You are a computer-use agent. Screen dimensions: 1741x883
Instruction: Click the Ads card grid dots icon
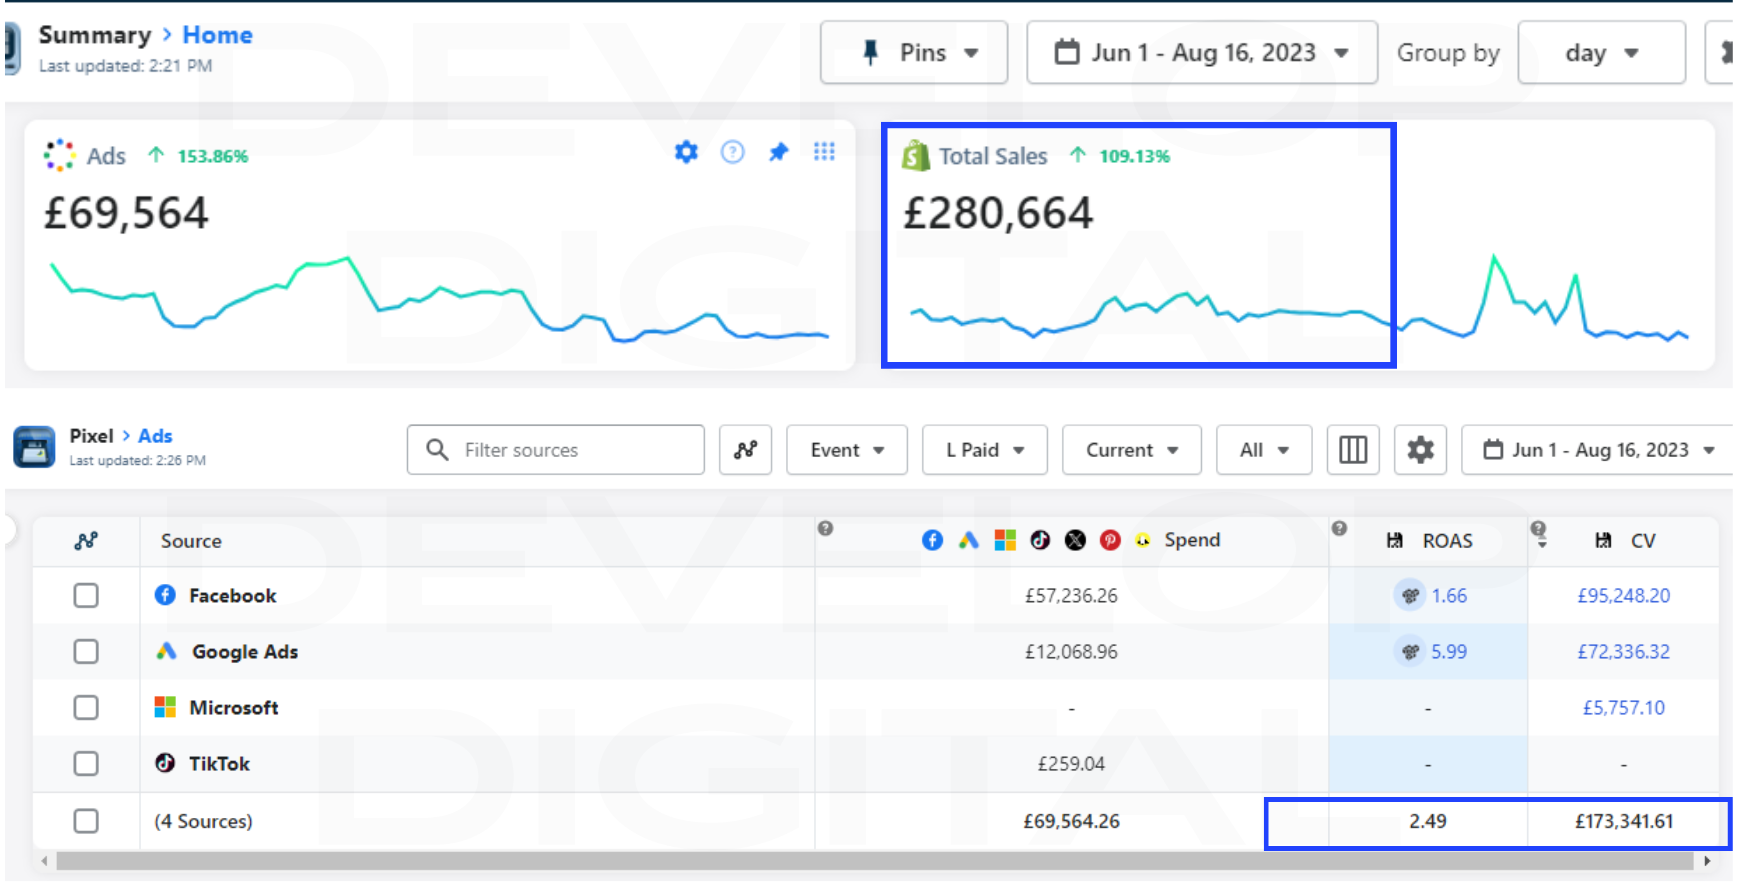(824, 152)
